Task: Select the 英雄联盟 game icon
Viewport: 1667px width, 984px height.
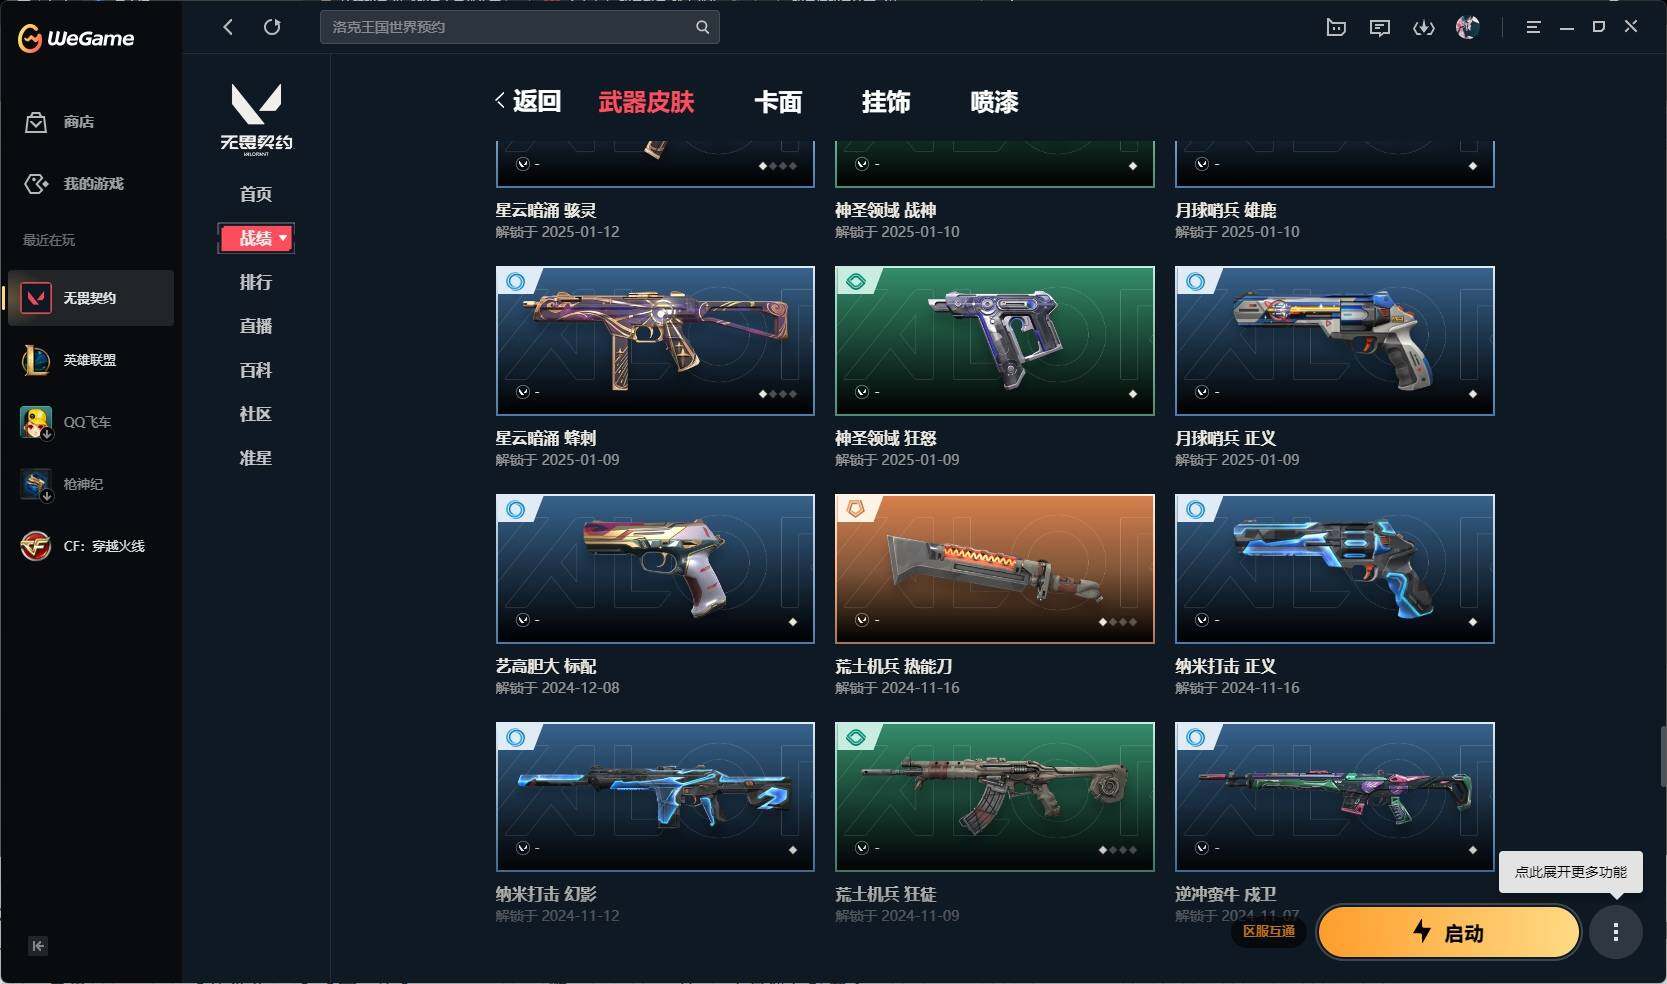Action: point(36,360)
